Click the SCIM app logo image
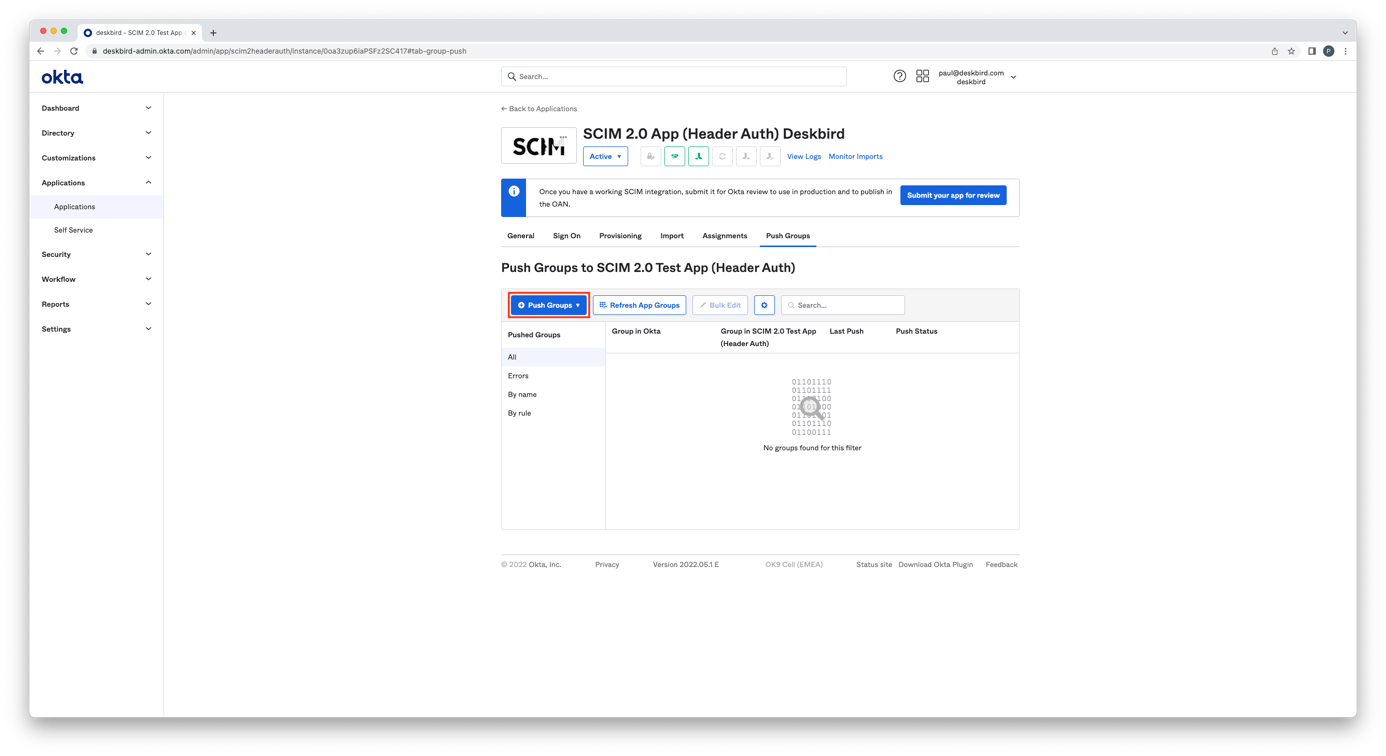This screenshot has height=756, width=1386. click(x=538, y=146)
